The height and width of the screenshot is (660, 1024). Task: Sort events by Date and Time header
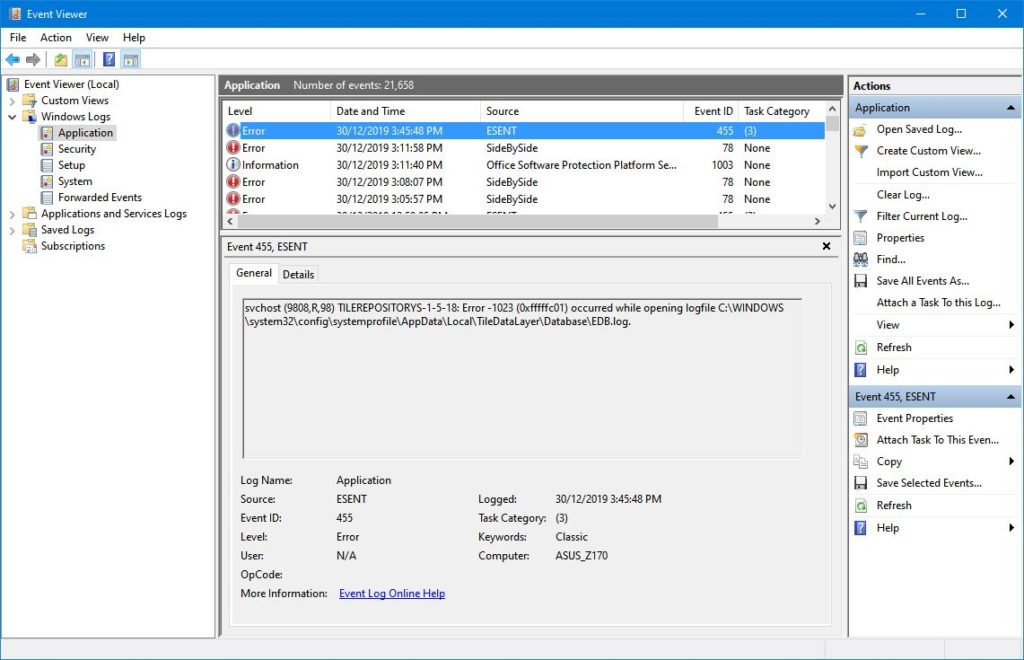(405, 112)
